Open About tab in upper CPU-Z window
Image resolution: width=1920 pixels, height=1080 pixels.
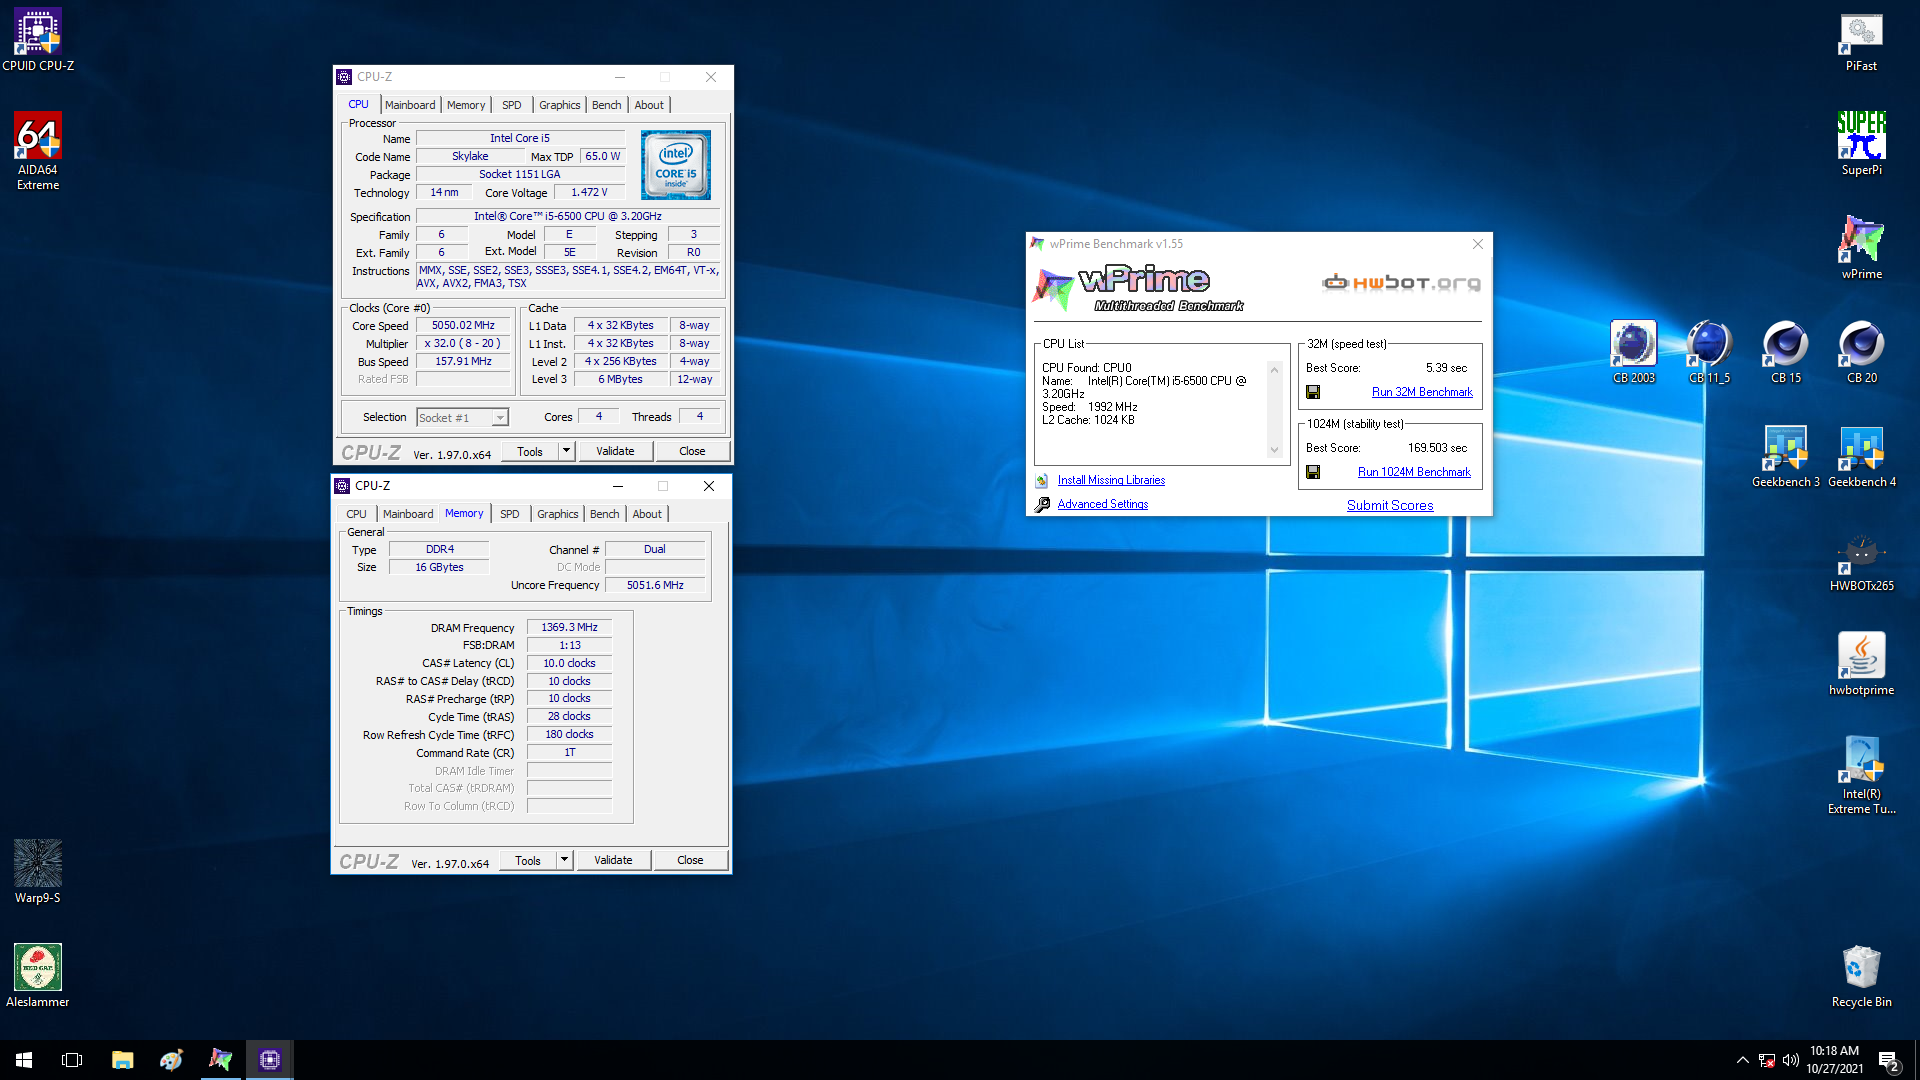click(649, 105)
